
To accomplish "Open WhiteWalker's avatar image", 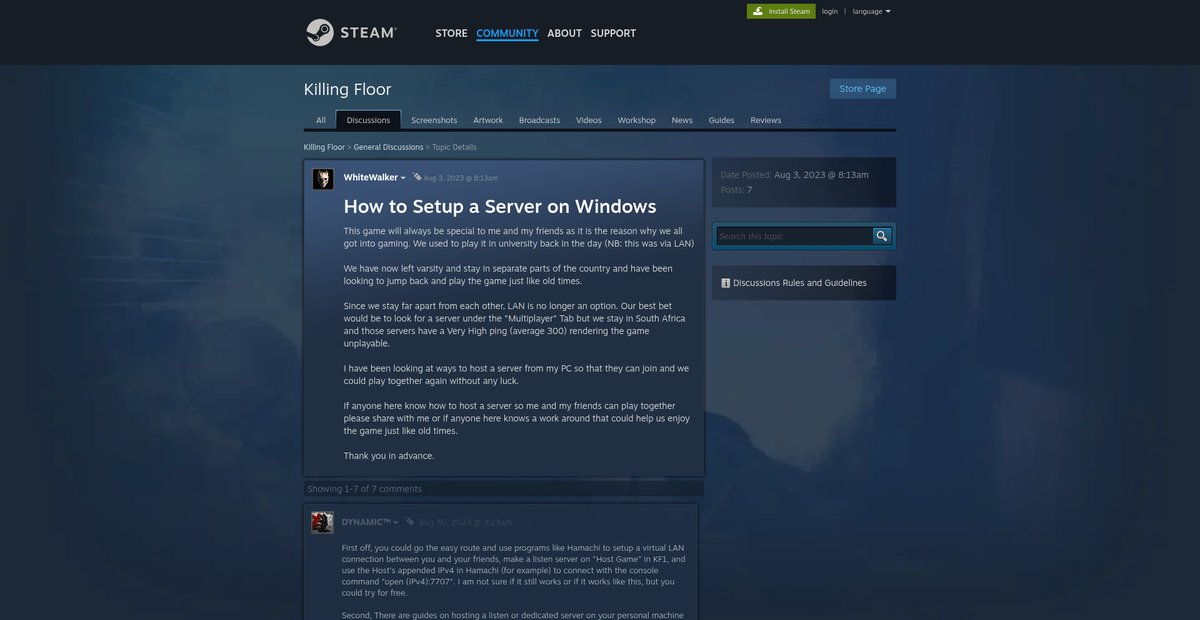I will tap(323, 178).
